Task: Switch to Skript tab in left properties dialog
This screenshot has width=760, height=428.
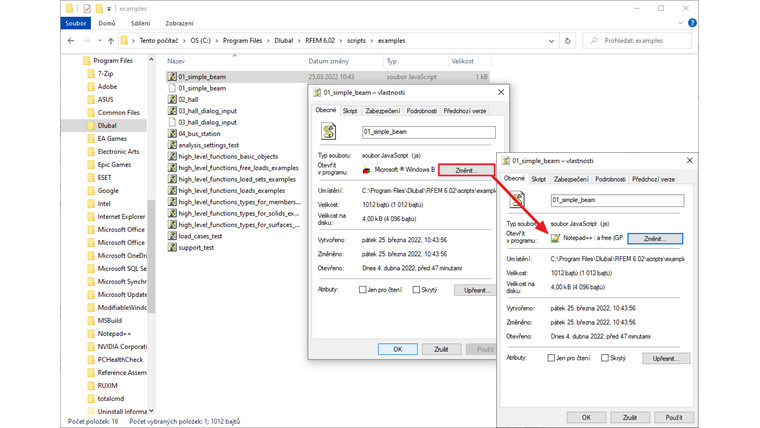Action: [350, 111]
